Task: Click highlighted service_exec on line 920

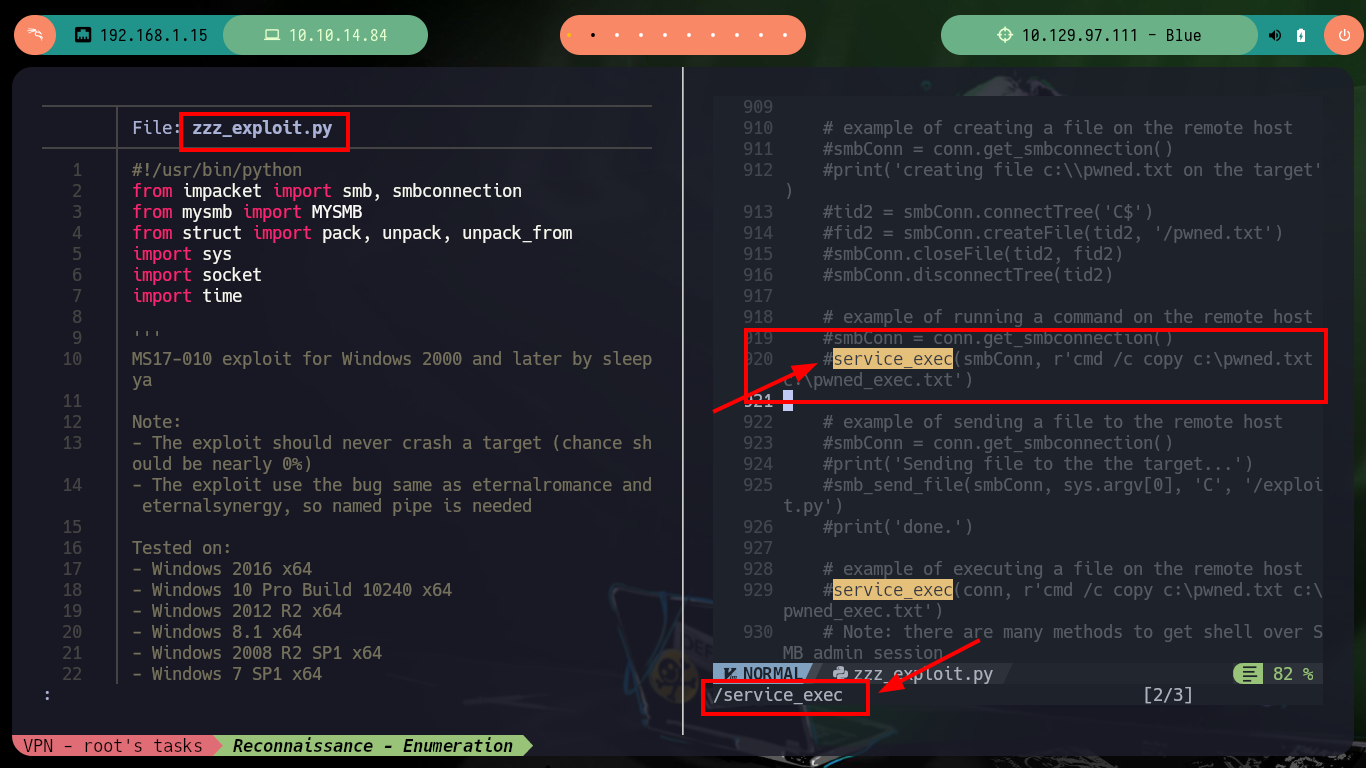Action: 893,359
